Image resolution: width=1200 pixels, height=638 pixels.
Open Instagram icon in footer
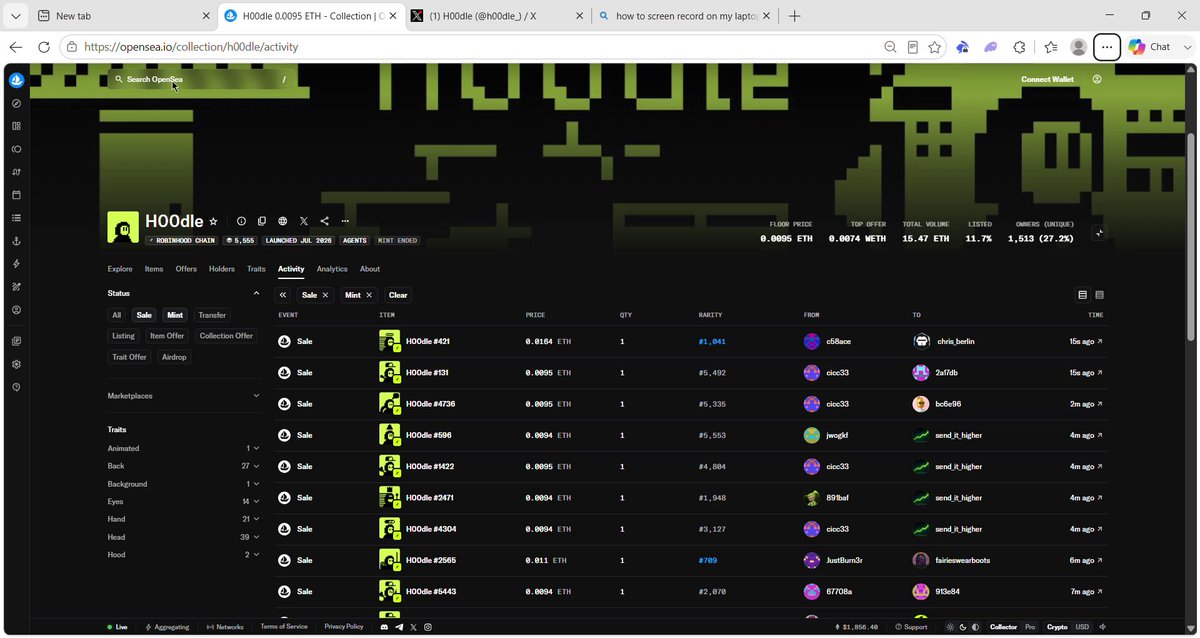pos(428,627)
